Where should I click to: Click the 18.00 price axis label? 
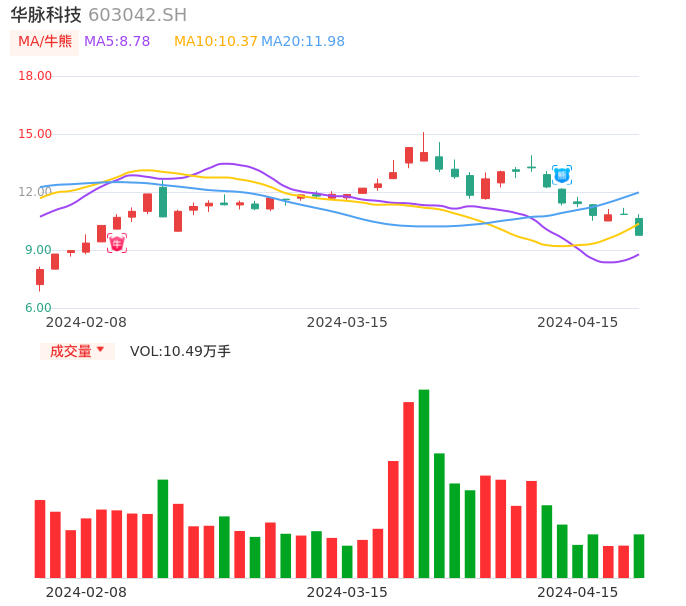(x=35, y=76)
